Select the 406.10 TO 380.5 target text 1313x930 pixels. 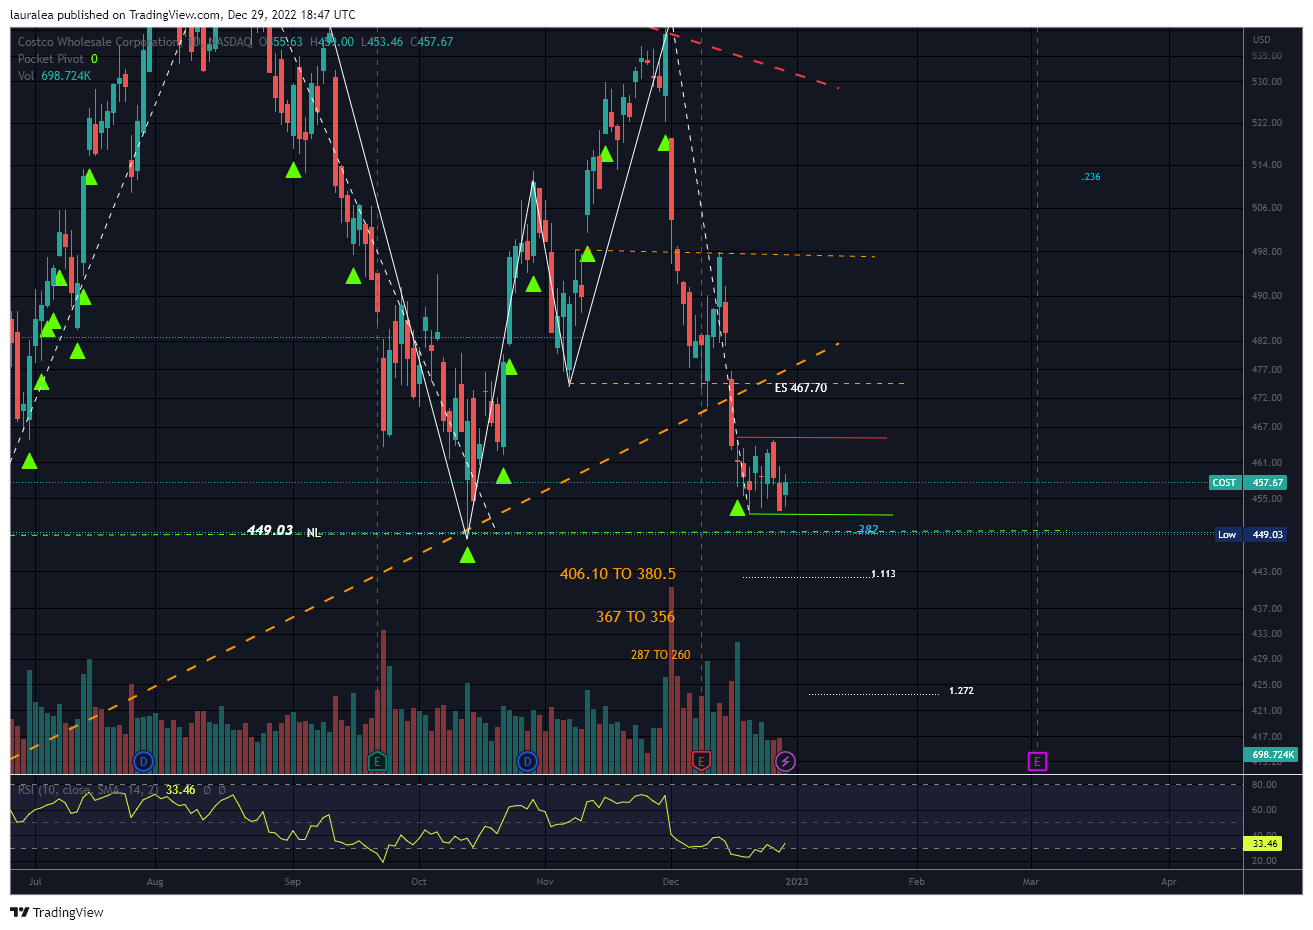click(618, 574)
